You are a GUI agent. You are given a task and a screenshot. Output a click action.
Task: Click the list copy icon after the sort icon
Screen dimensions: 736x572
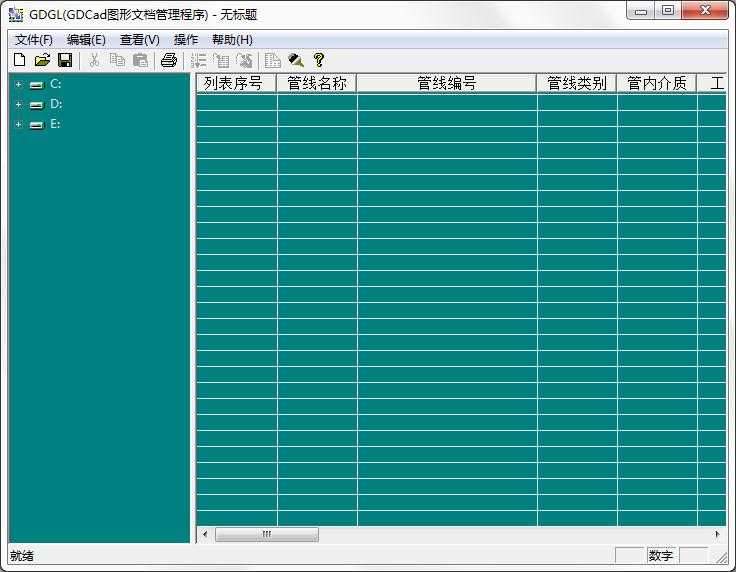coord(221,60)
